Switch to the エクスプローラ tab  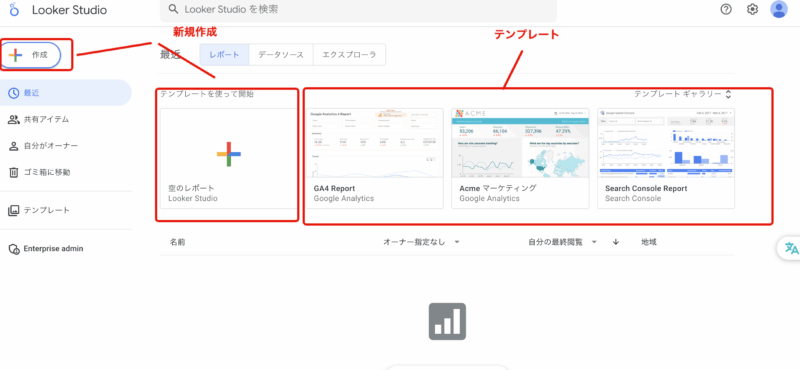tap(349, 55)
